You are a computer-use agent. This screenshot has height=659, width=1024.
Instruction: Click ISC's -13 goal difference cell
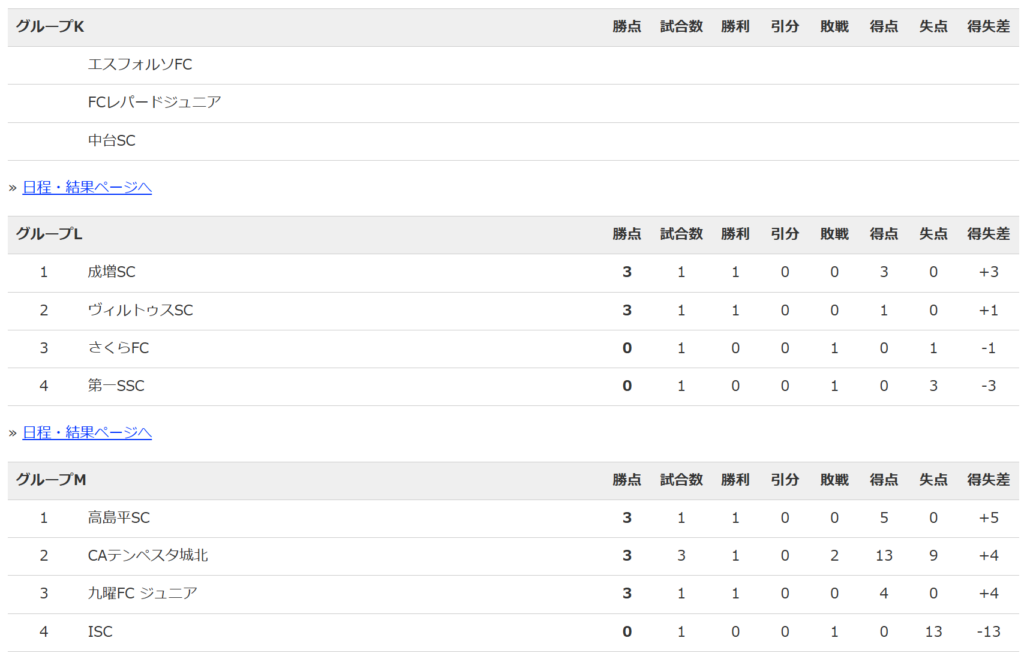pyautogui.click(x=988, y=631)
